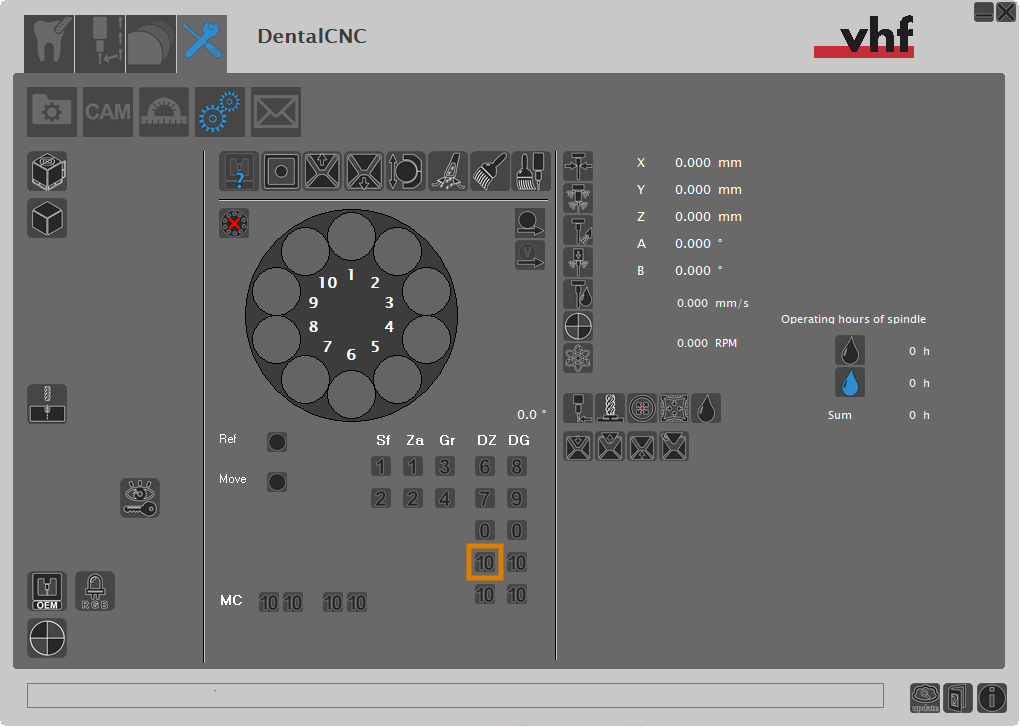The image size is (1020, 727).
Task: Toggle indicator 4 under Gr
Action: point(445,499)
